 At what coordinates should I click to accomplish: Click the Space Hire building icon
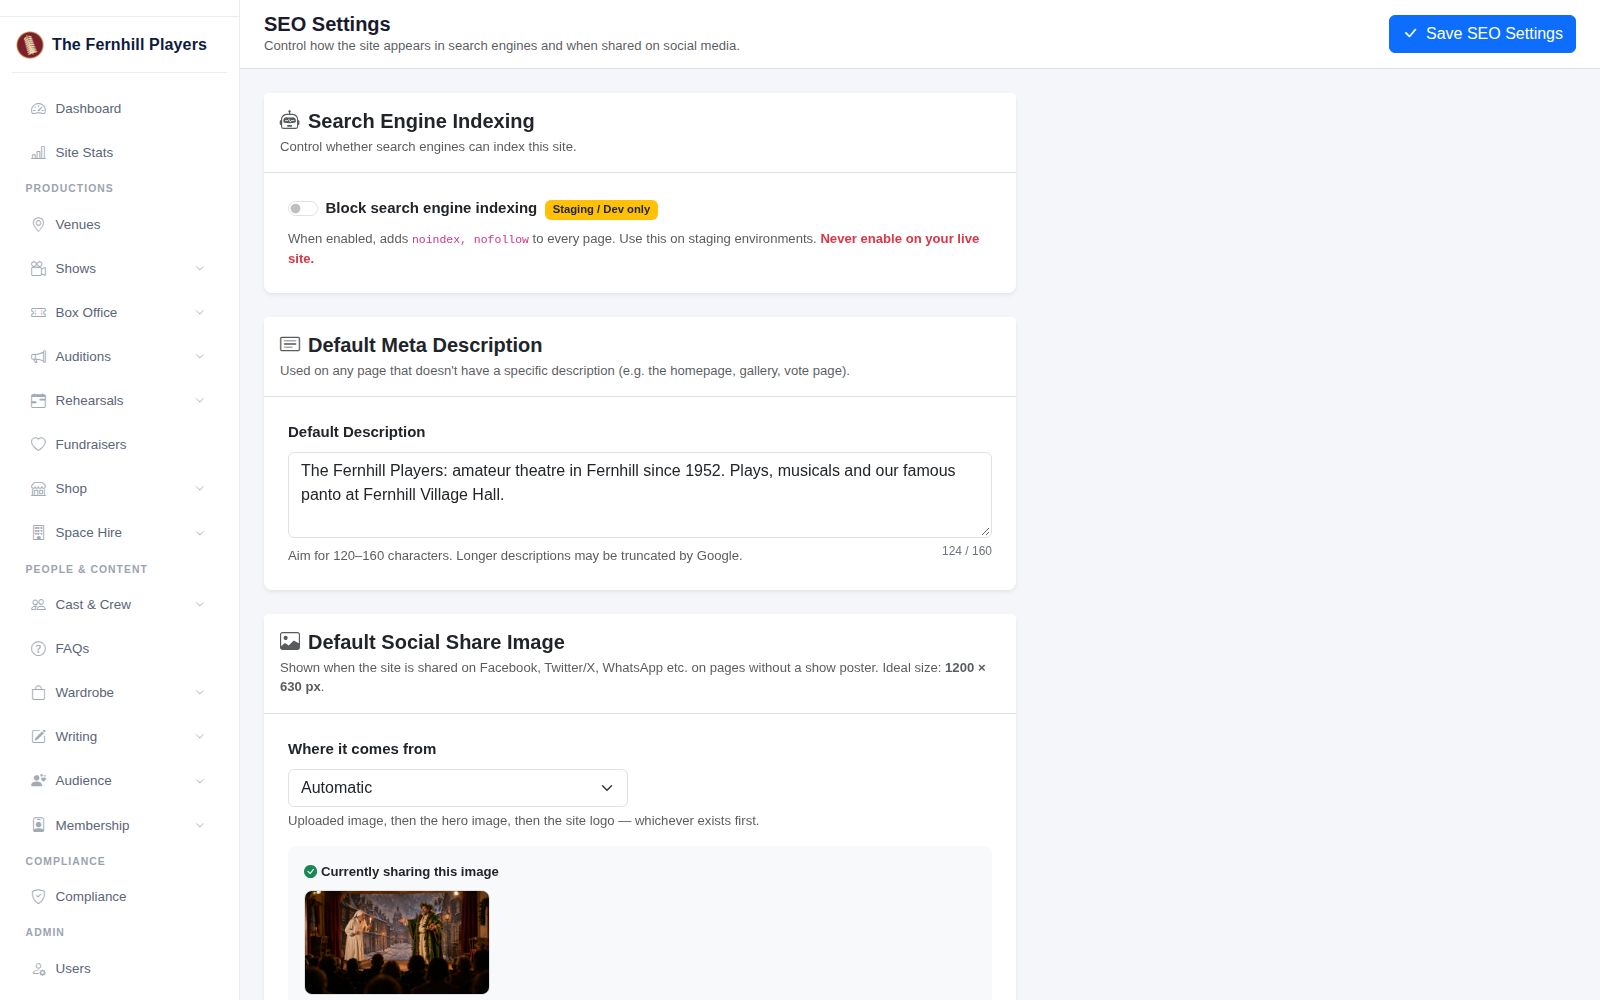coord(39,533)
